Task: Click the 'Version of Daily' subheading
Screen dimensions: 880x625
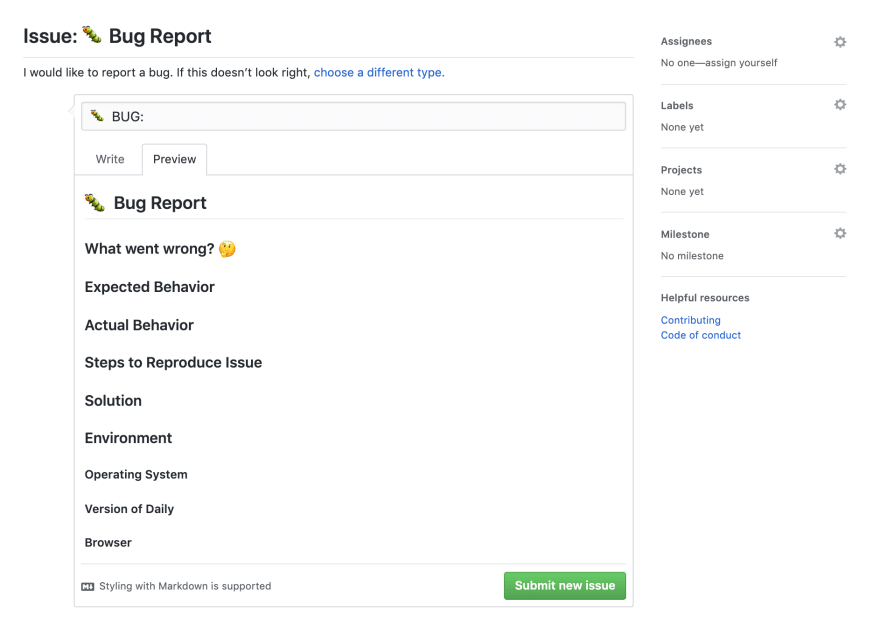Action: [x=129, y=509]
